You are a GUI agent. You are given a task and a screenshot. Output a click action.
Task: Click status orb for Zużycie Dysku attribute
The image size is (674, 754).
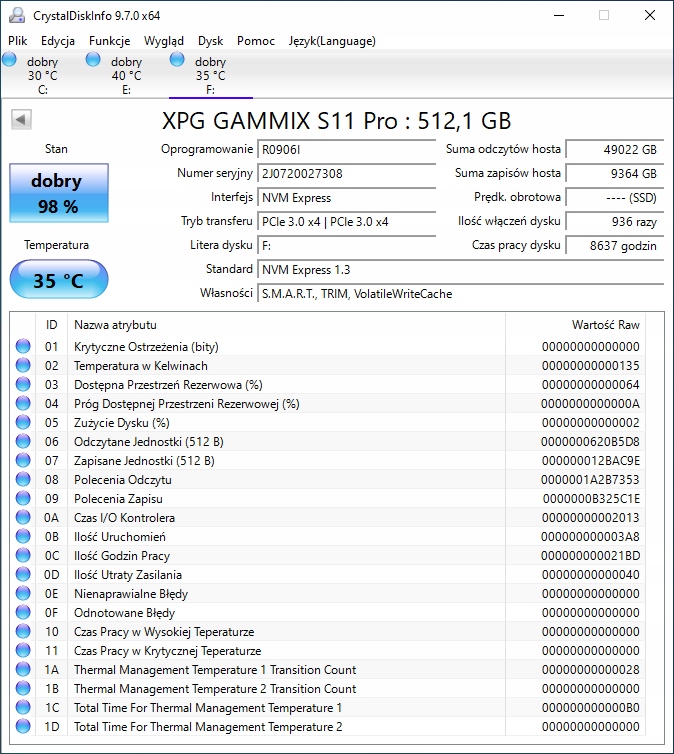(x=23, y=423)
